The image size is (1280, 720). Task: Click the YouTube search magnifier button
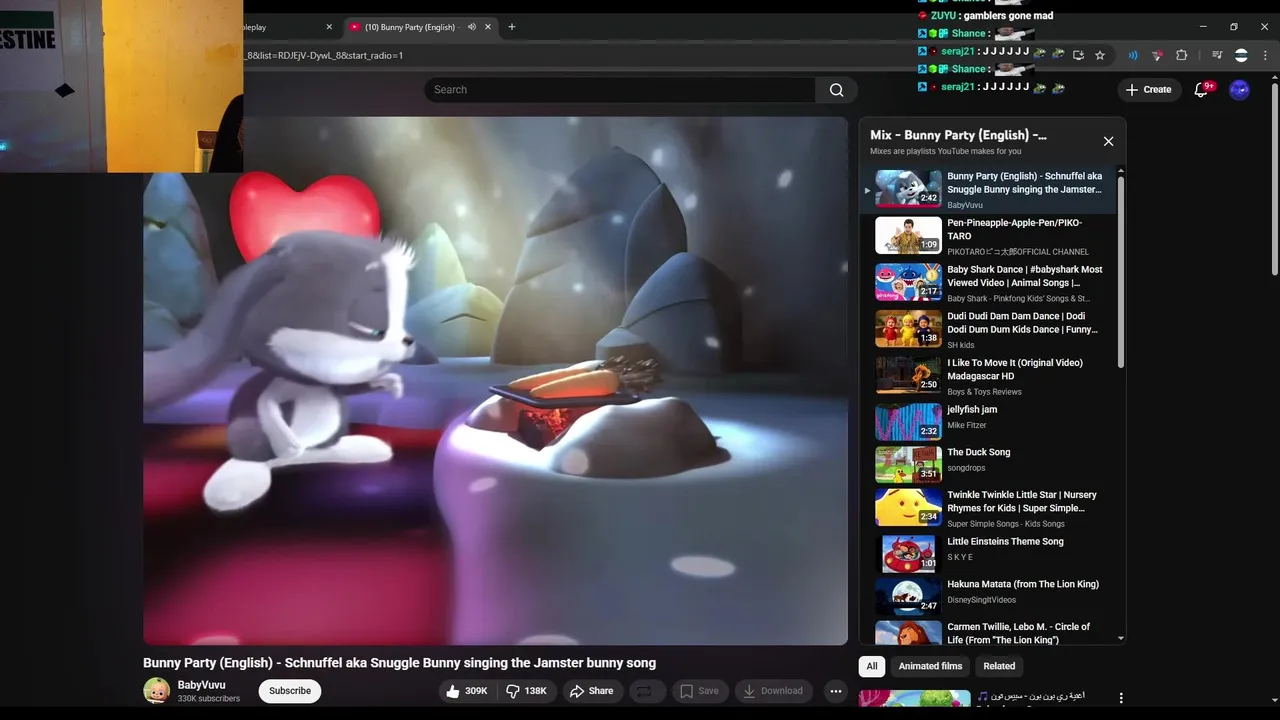pyautogui.click(x=836, y=90)
